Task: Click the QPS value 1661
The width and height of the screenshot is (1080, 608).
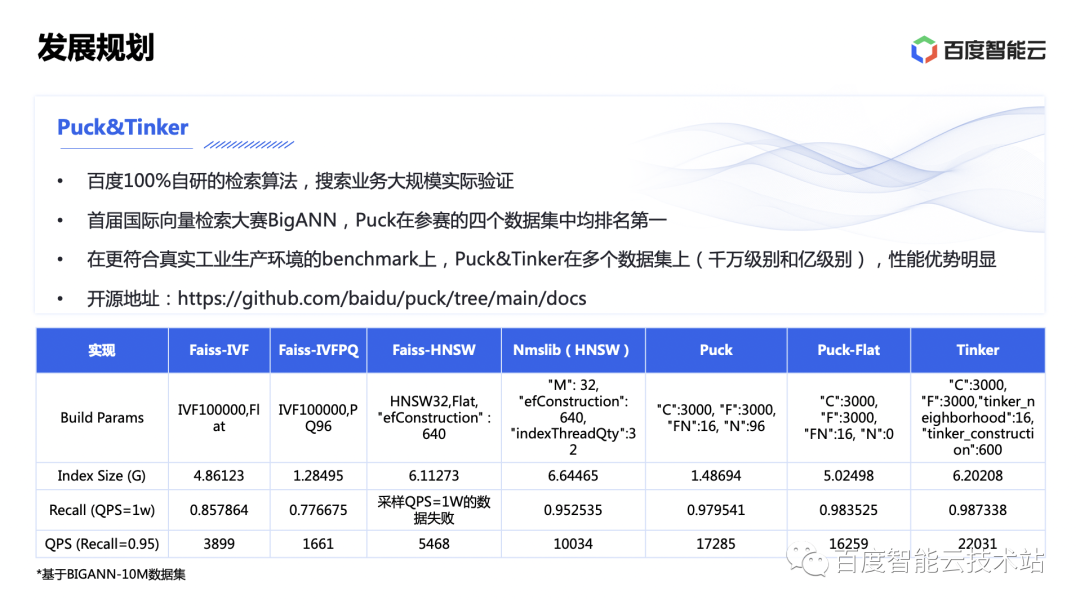Action: [318, 544]
